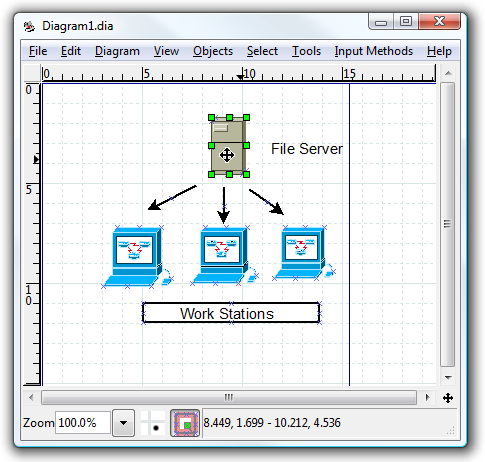Click the horizontal scrollbar thumb
This screenshot has width=485, height=462.
[x=229, y=397]
